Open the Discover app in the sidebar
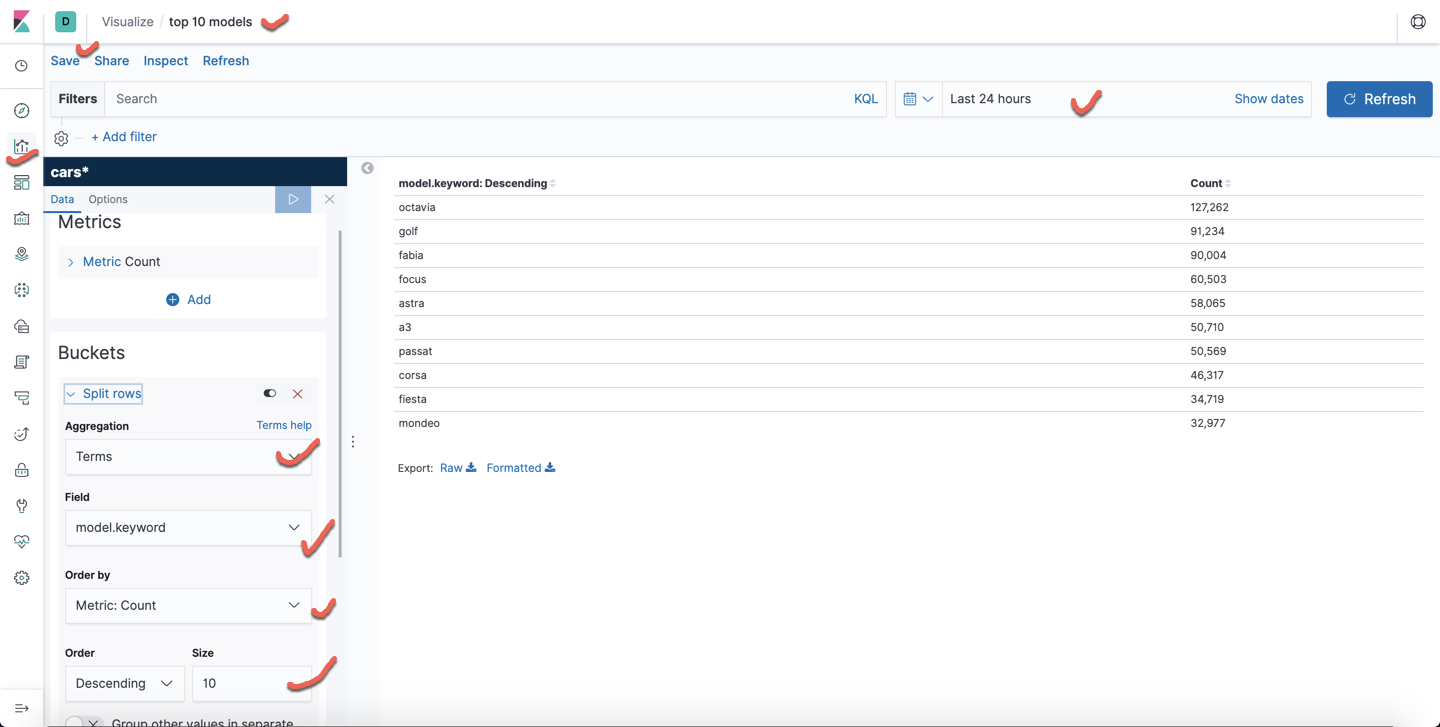1440x727 pixels. pyautogui.click(x=21, y=110)
